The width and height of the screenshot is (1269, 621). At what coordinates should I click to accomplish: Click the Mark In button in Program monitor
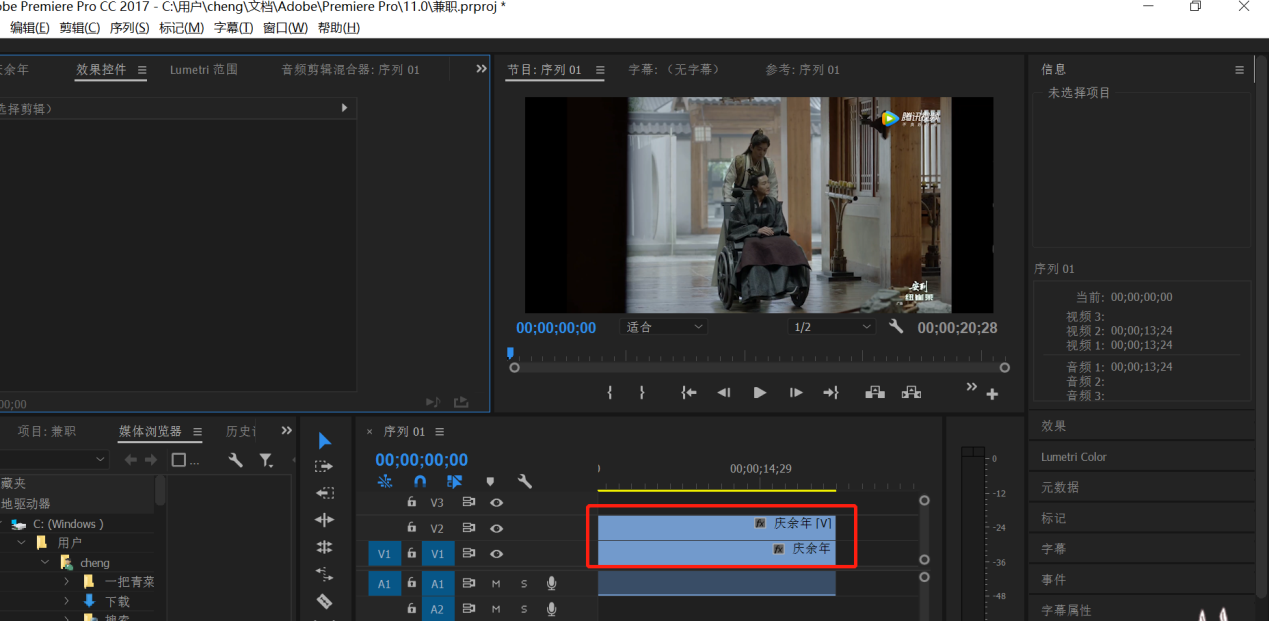pyautogui.click(x=609, y=393)
